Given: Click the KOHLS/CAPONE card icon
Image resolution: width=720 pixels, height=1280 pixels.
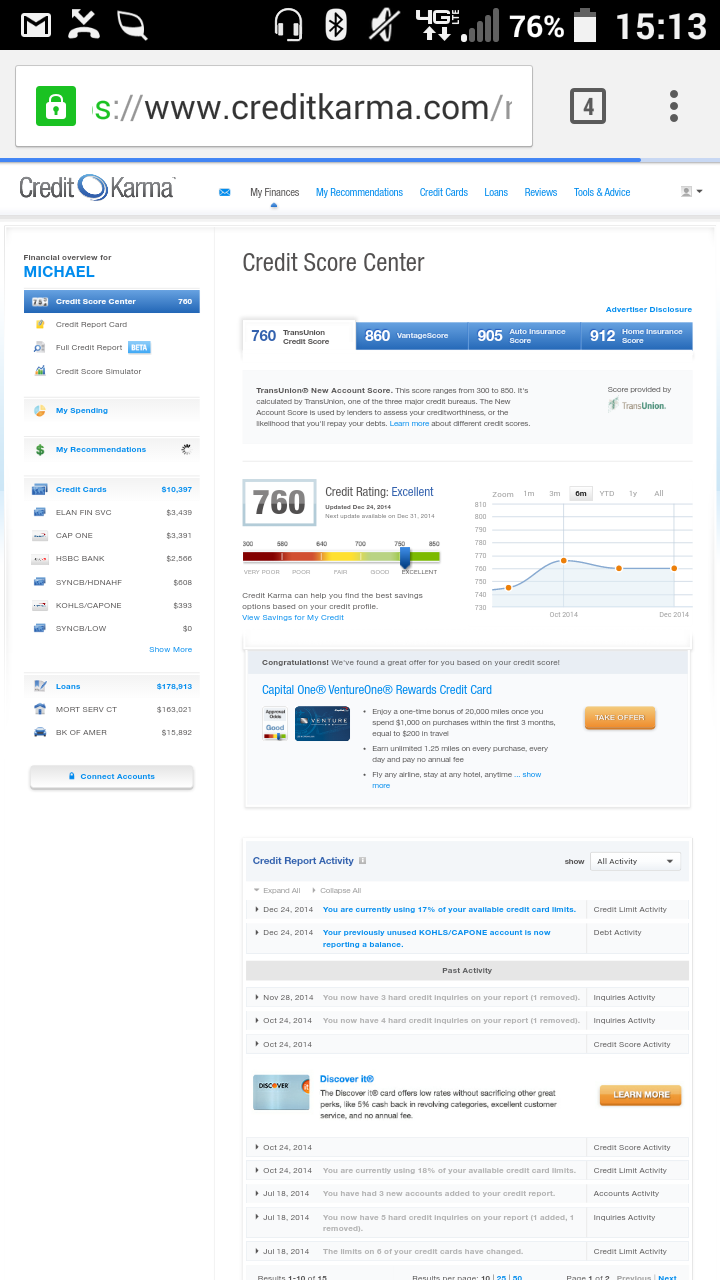Looking at the screenshot, I should pos(40,605).
